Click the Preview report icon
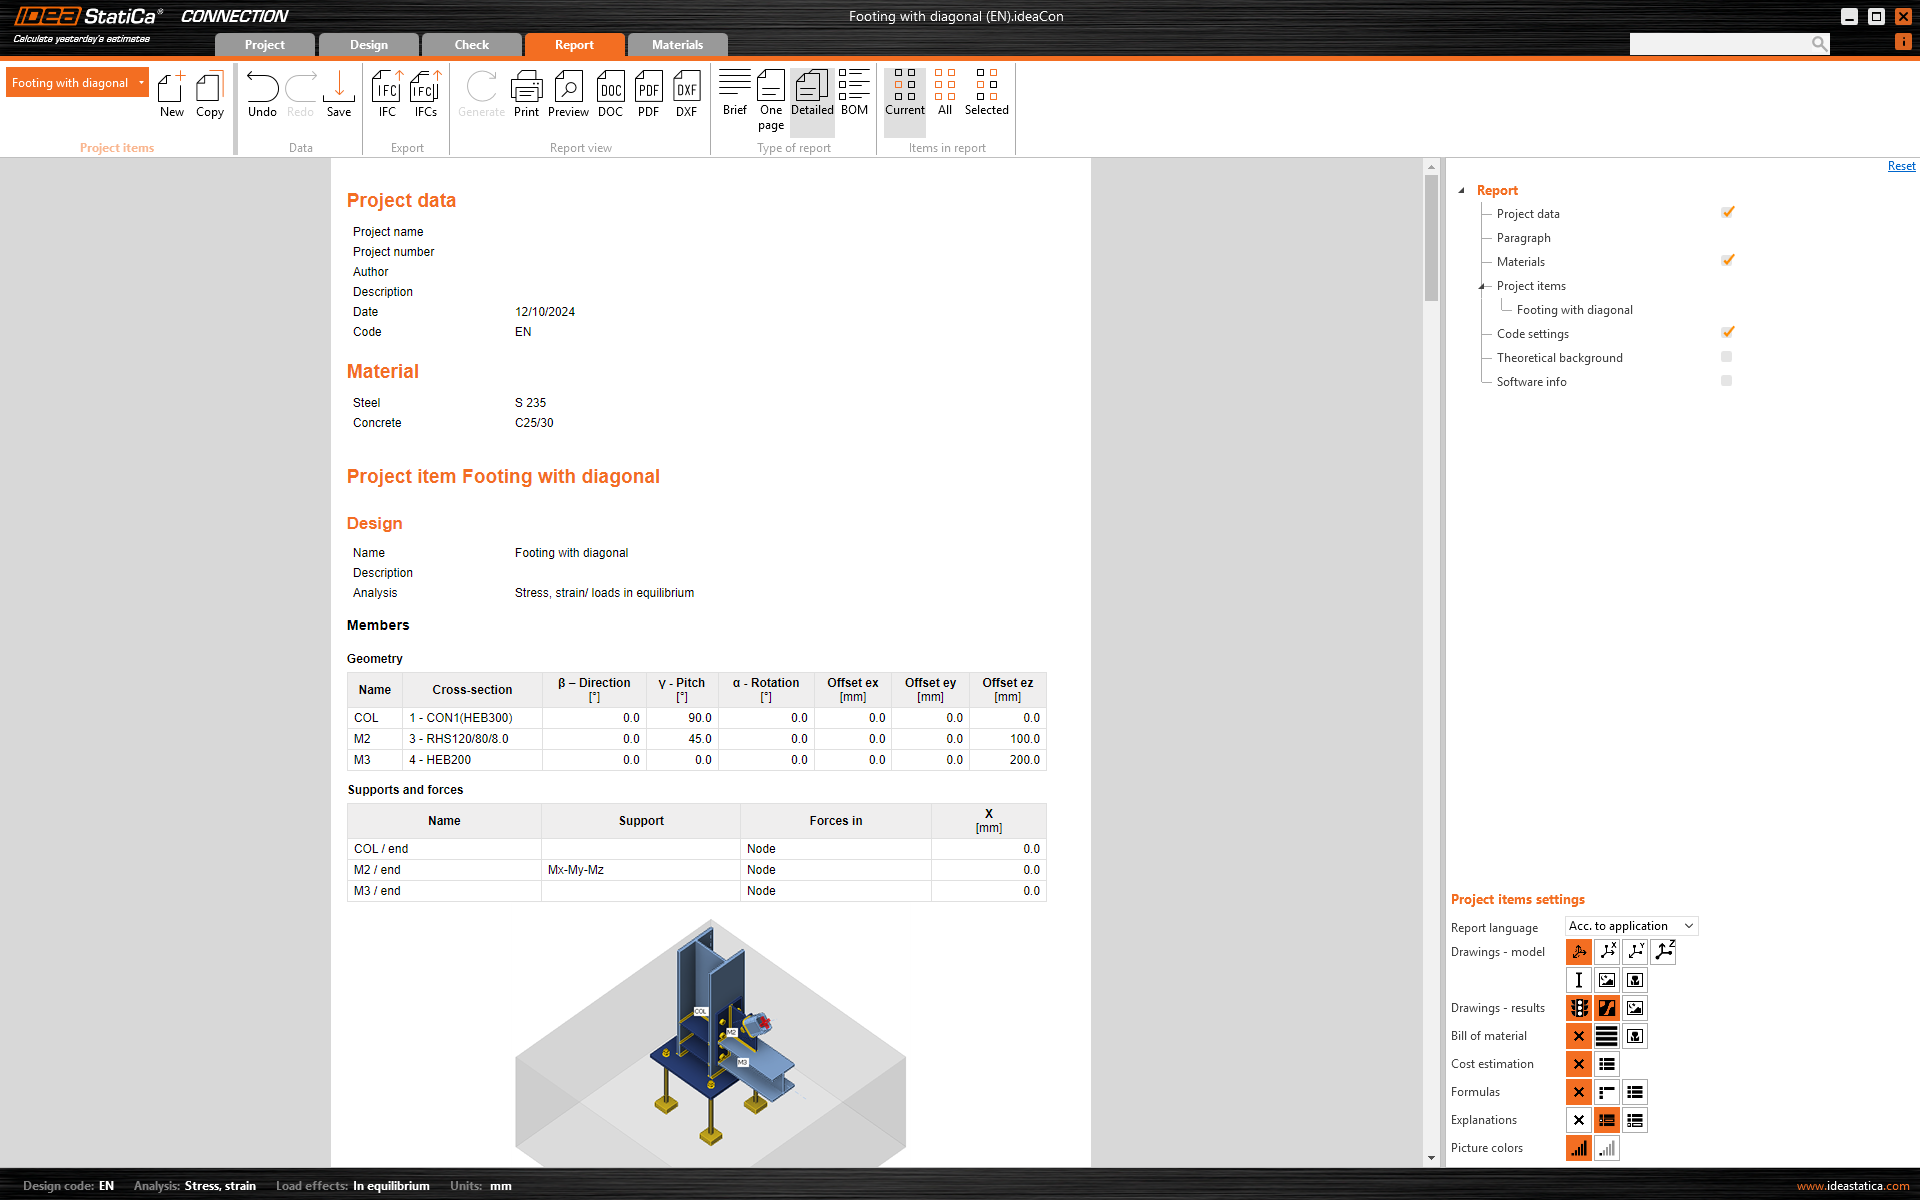Image resolution: width=1920 pixels, height=1200 pixels. (x=568, y=94)
